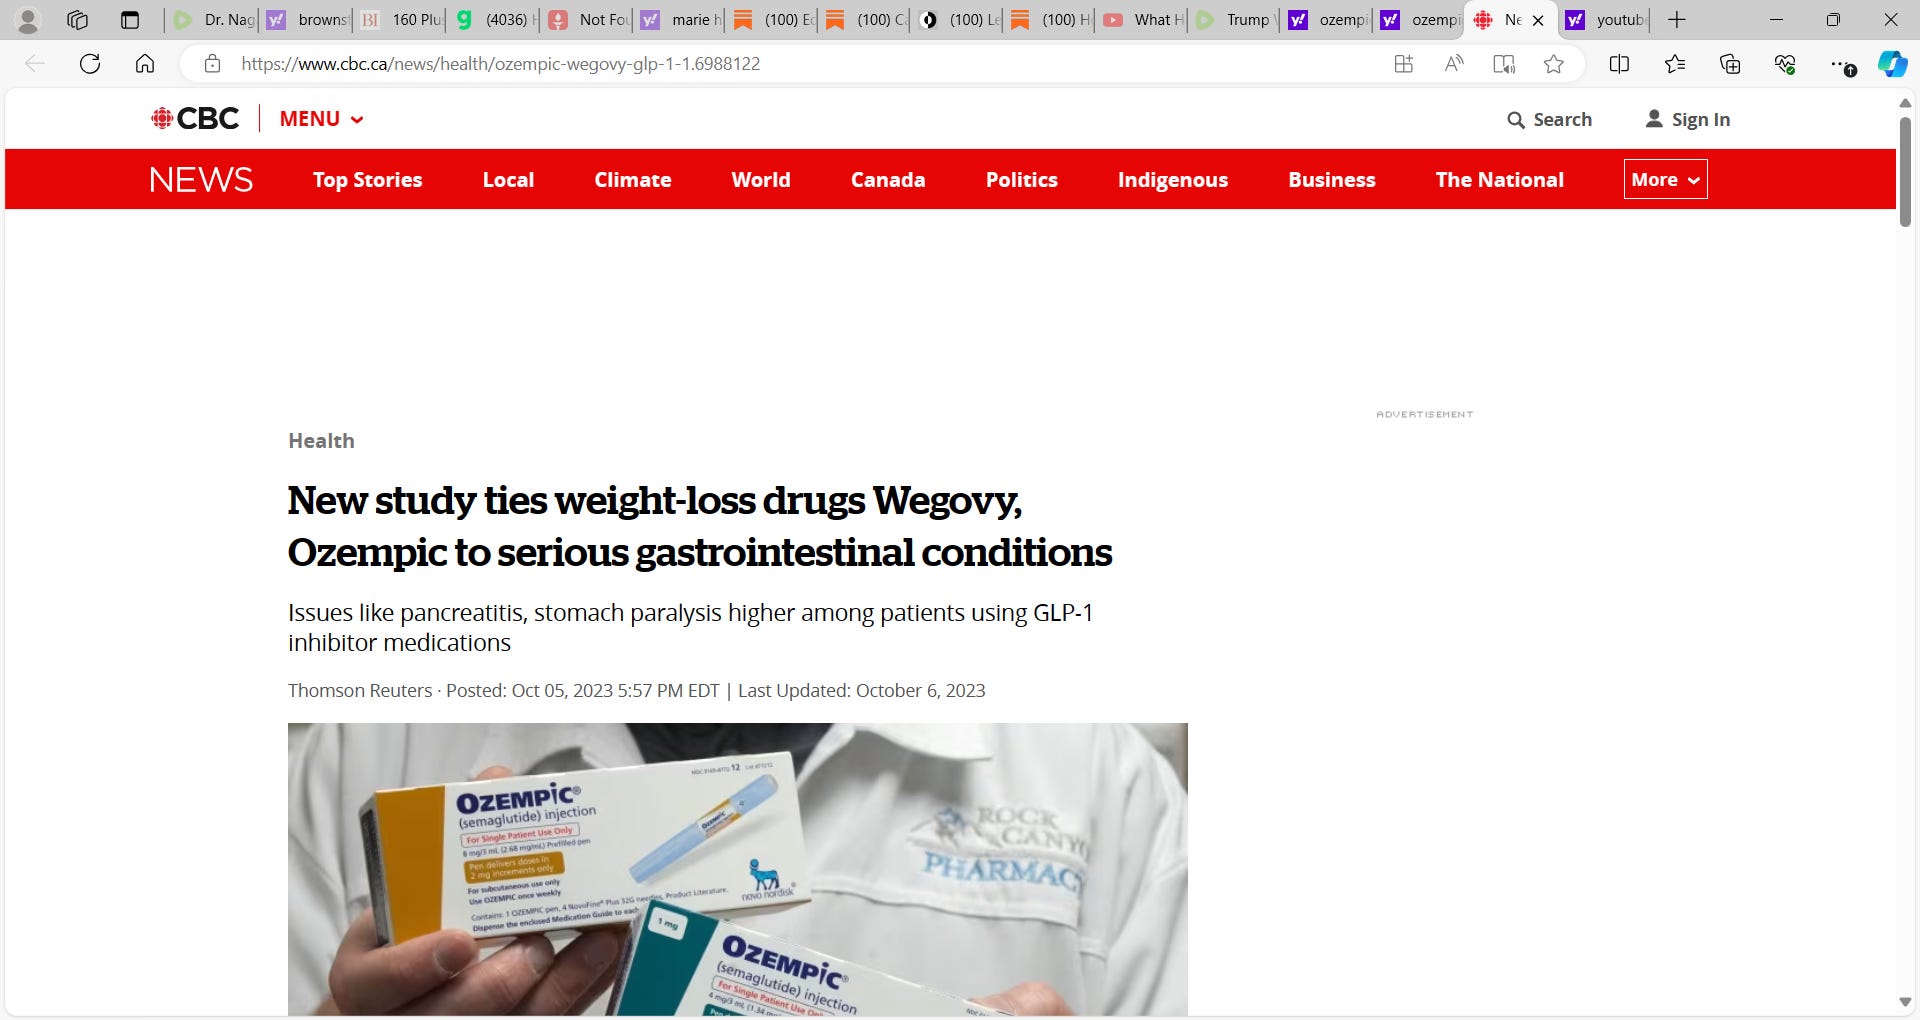Open the Business section
Image resolution: width=1920 pixels, height=1020 pixels.
pyautogui.click(x=1332, y=180)
